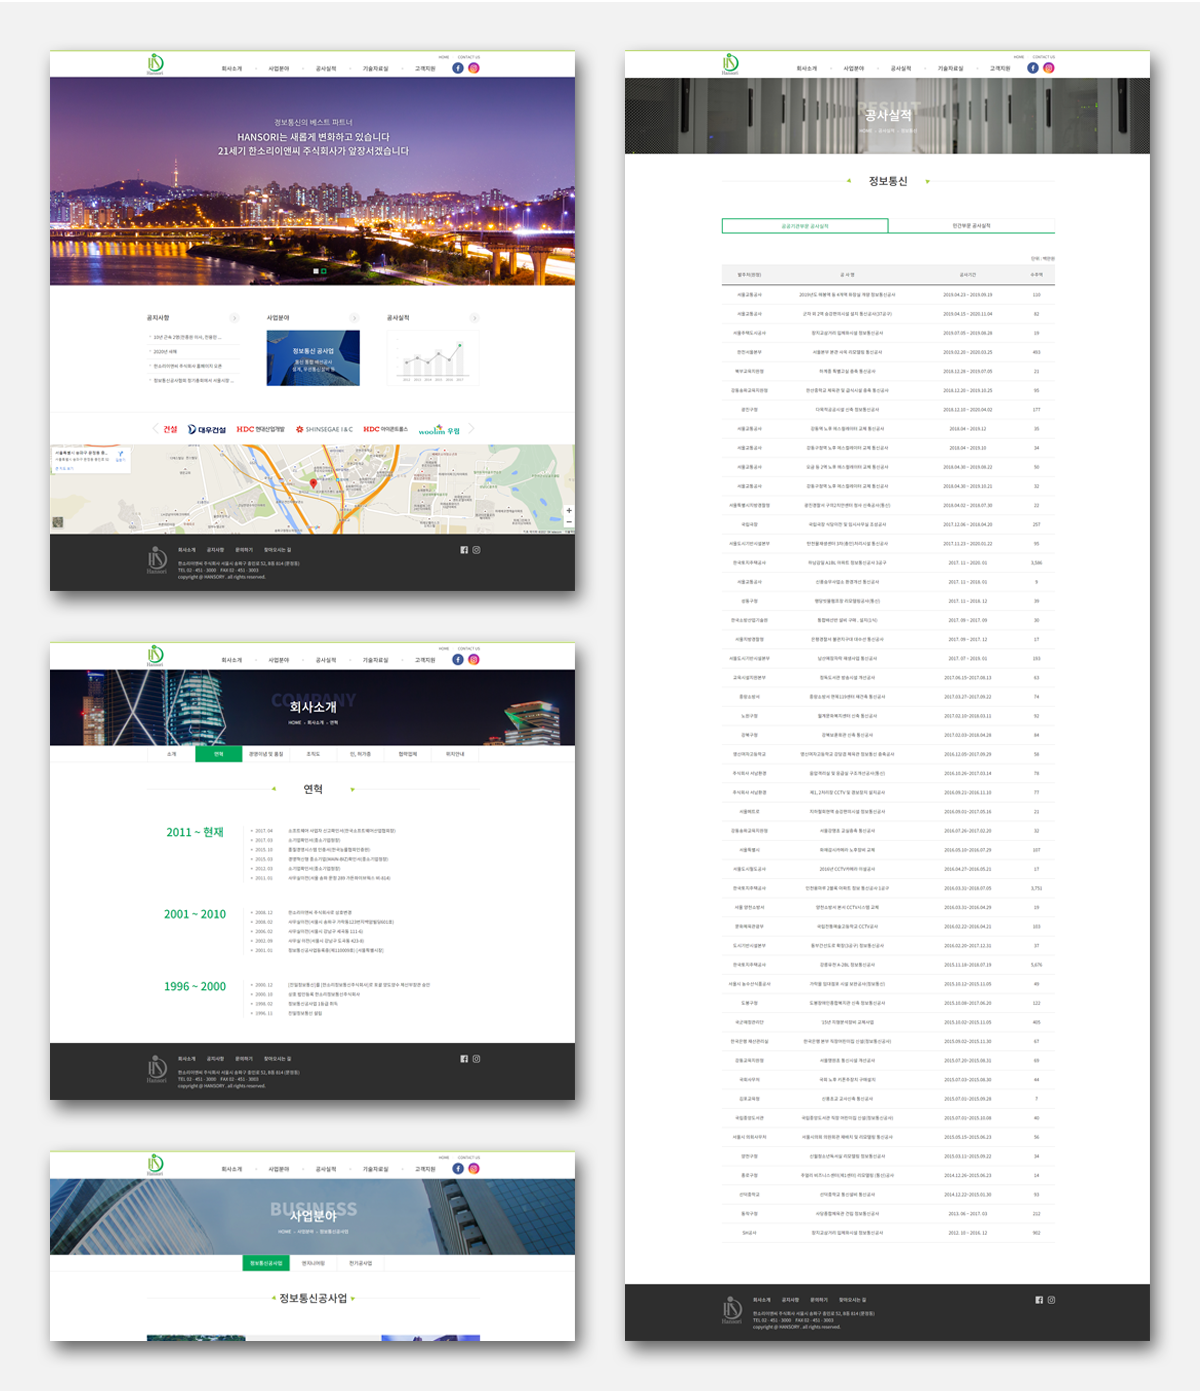Open the 공지사항 section's round arrow icon

[234, 318]
